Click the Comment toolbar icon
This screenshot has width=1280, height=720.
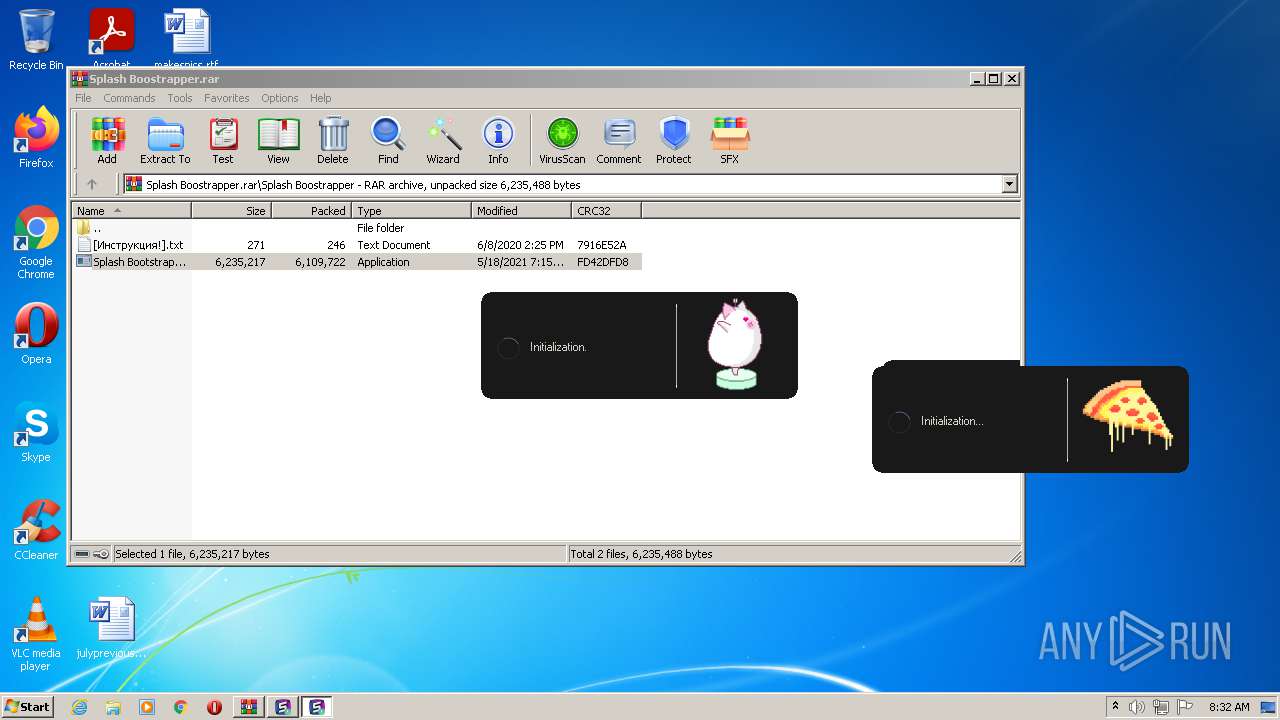(x=619, y=141)
